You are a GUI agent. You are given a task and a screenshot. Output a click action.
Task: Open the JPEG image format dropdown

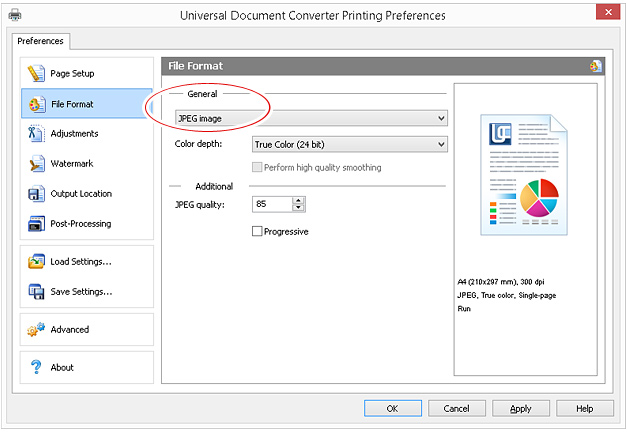[311, 118]
